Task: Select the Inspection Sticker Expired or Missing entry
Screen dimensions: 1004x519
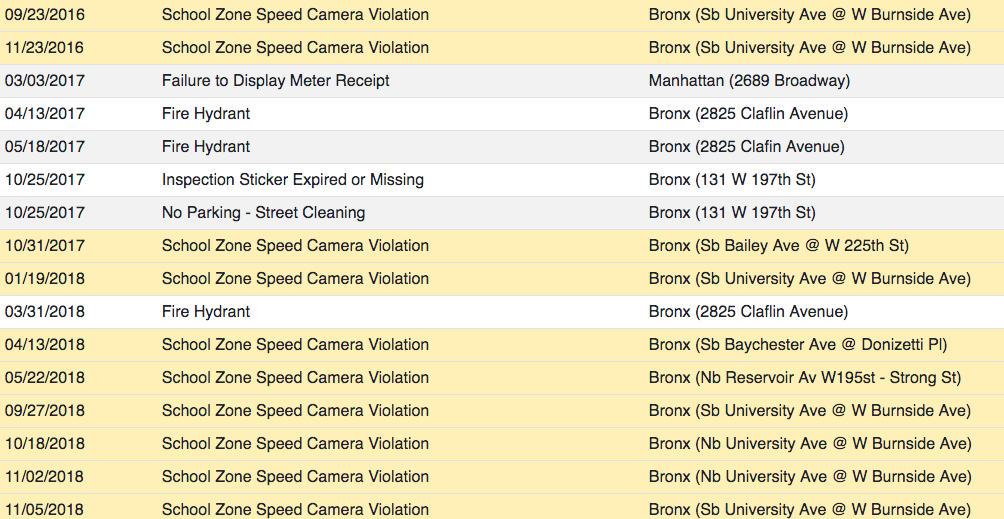Action: (x=293, y=180)
